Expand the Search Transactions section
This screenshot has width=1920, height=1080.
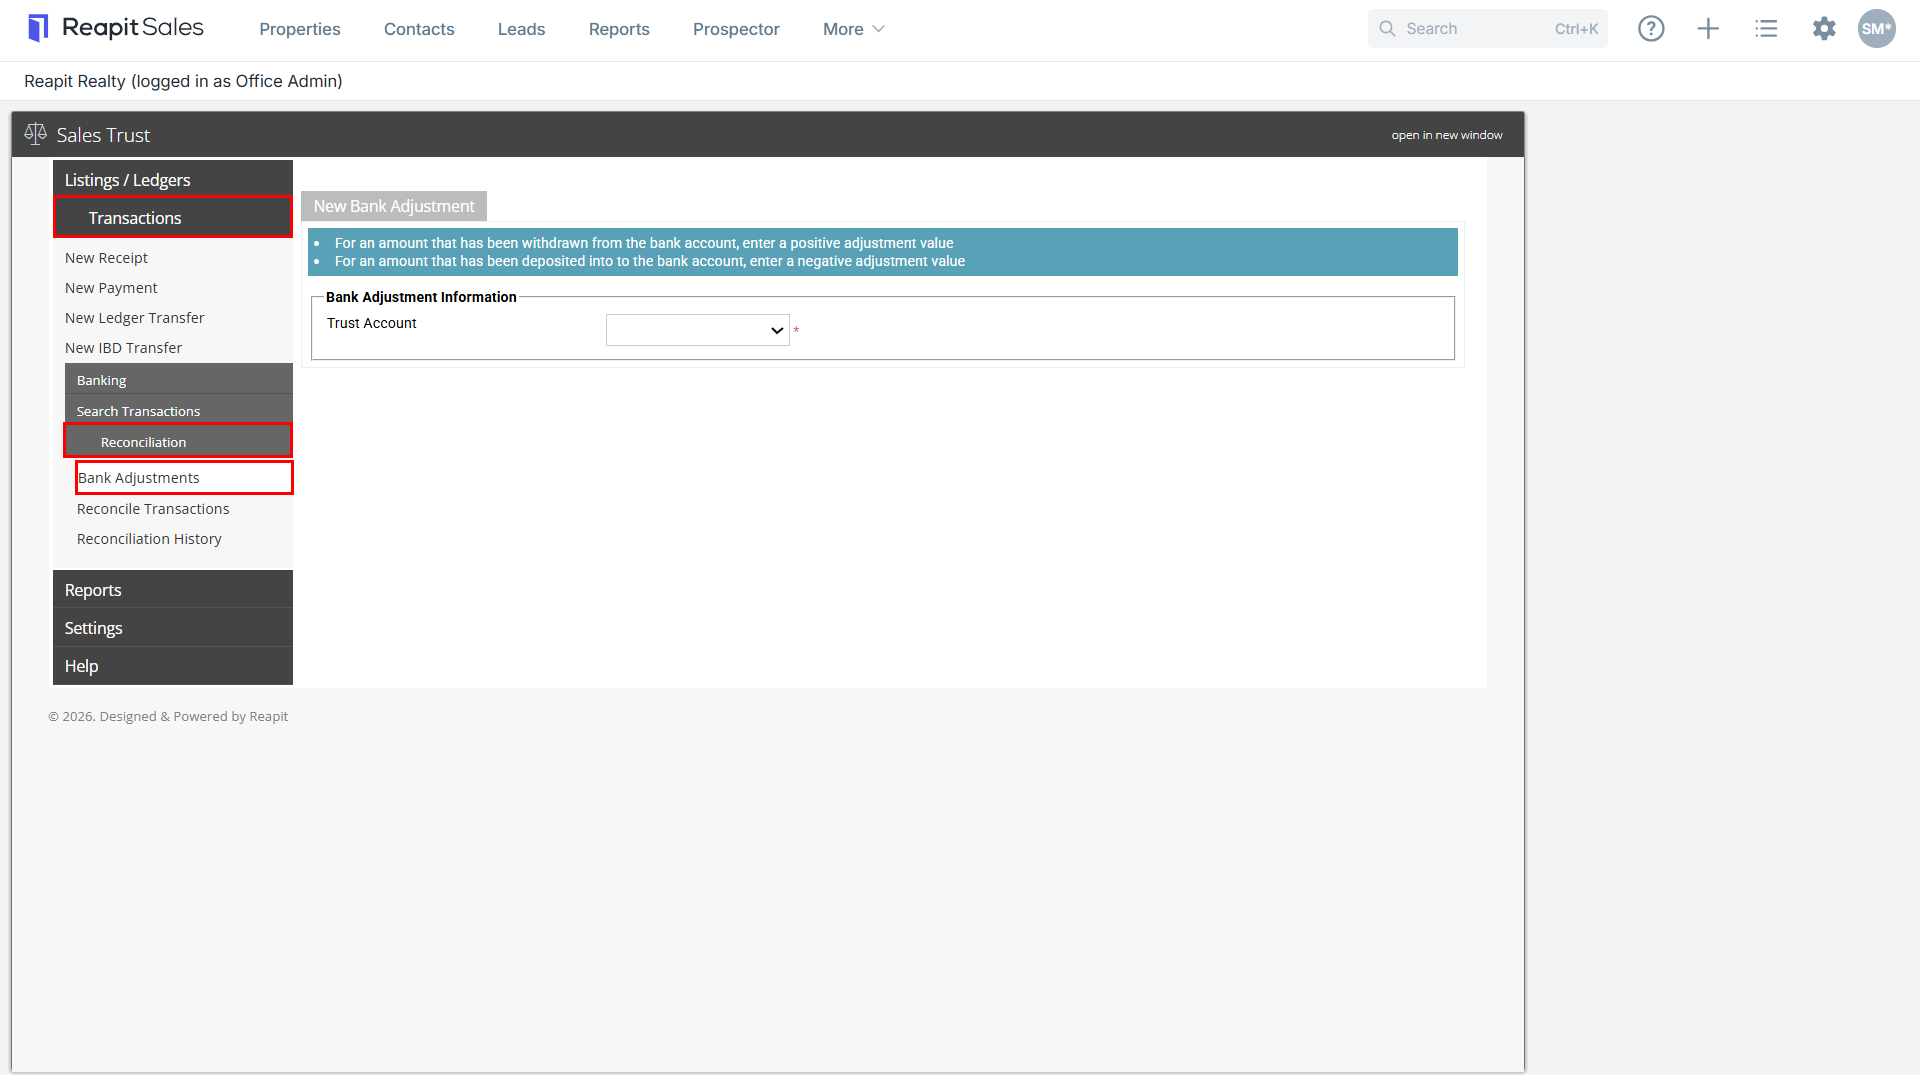tap(179, 411)
